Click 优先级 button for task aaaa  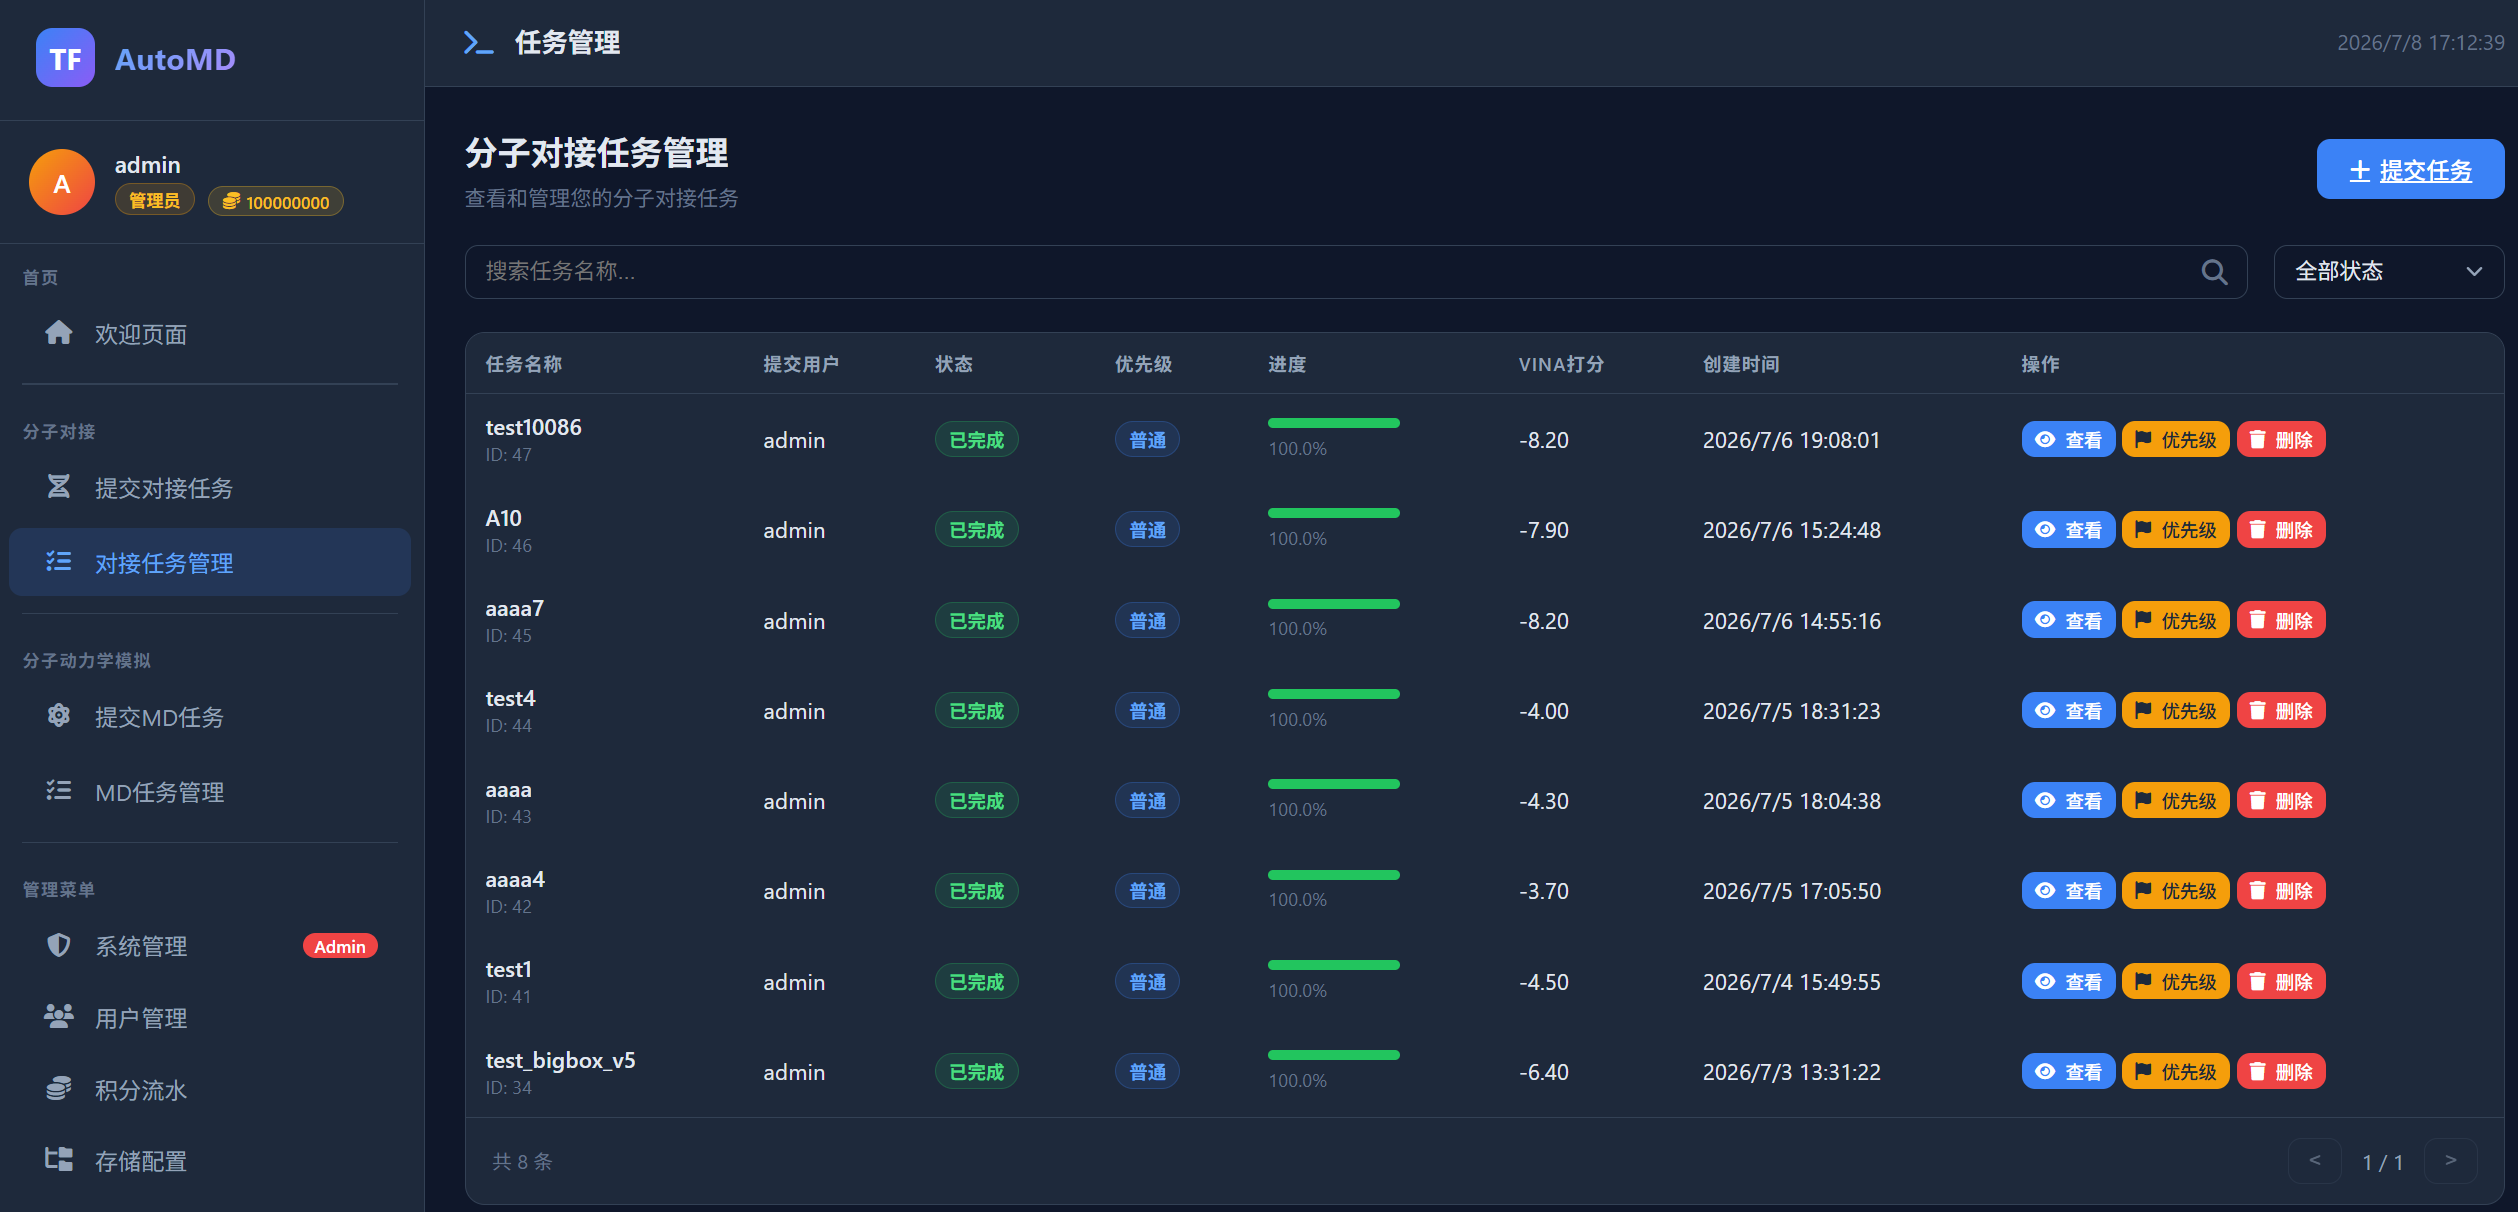pyautogui.click(x=2175, y=800)
